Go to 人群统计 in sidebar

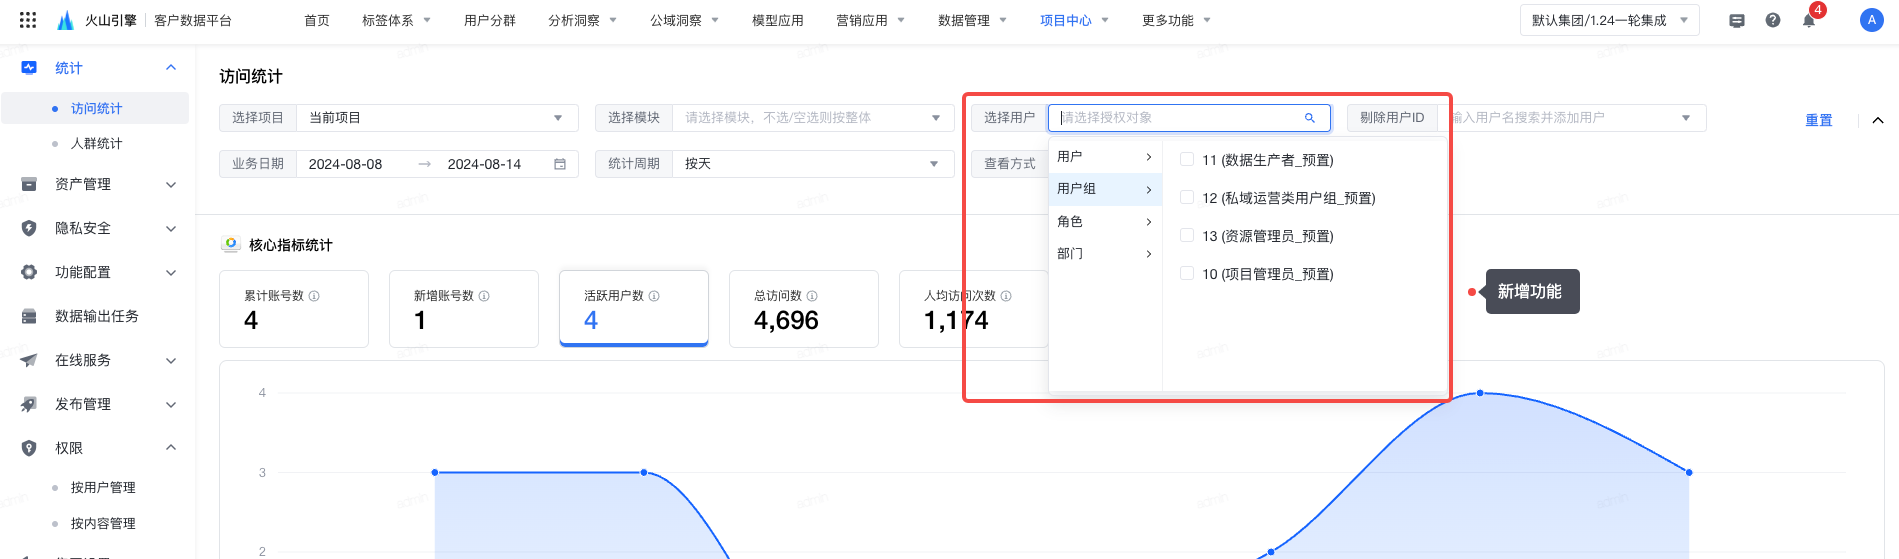click(96, 144)
